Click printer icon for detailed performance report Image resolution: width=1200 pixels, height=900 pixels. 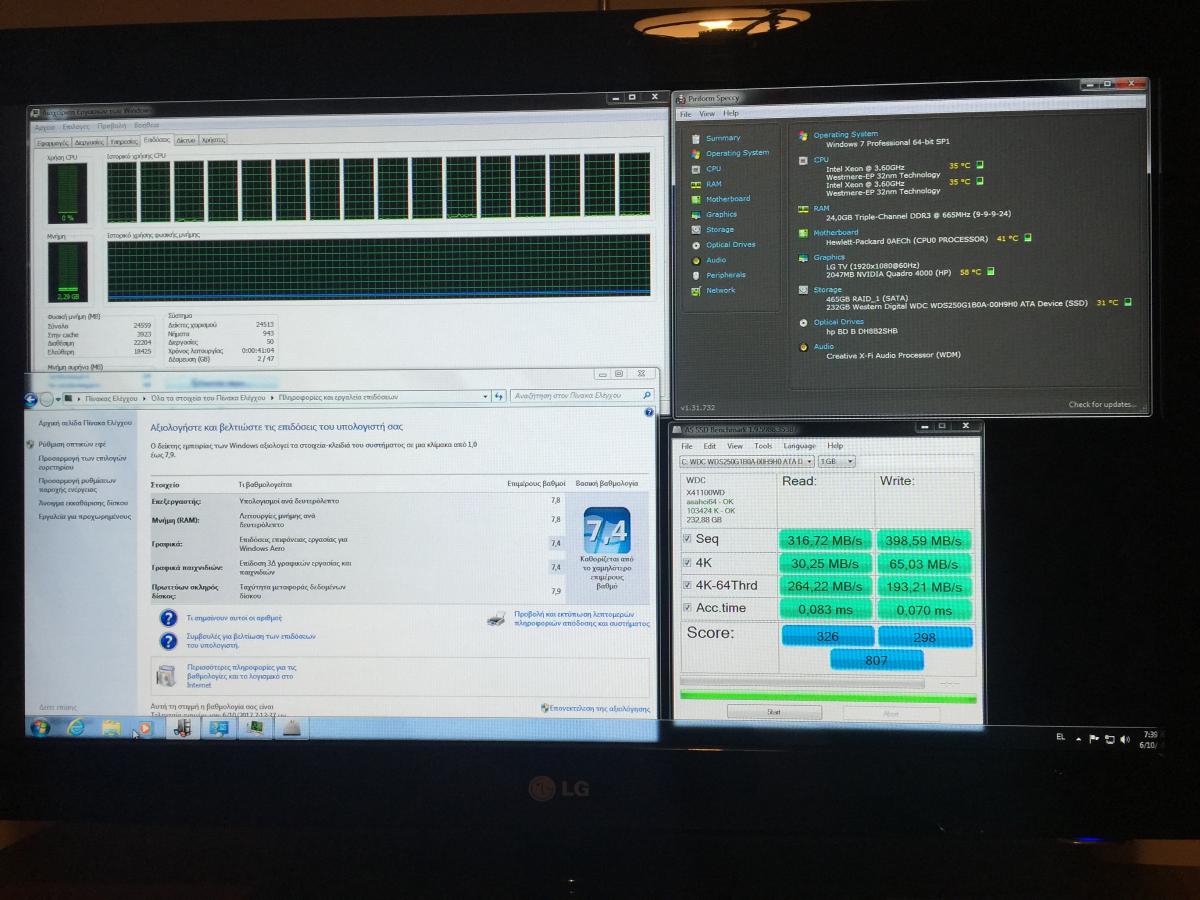click(x=496, y=619)
